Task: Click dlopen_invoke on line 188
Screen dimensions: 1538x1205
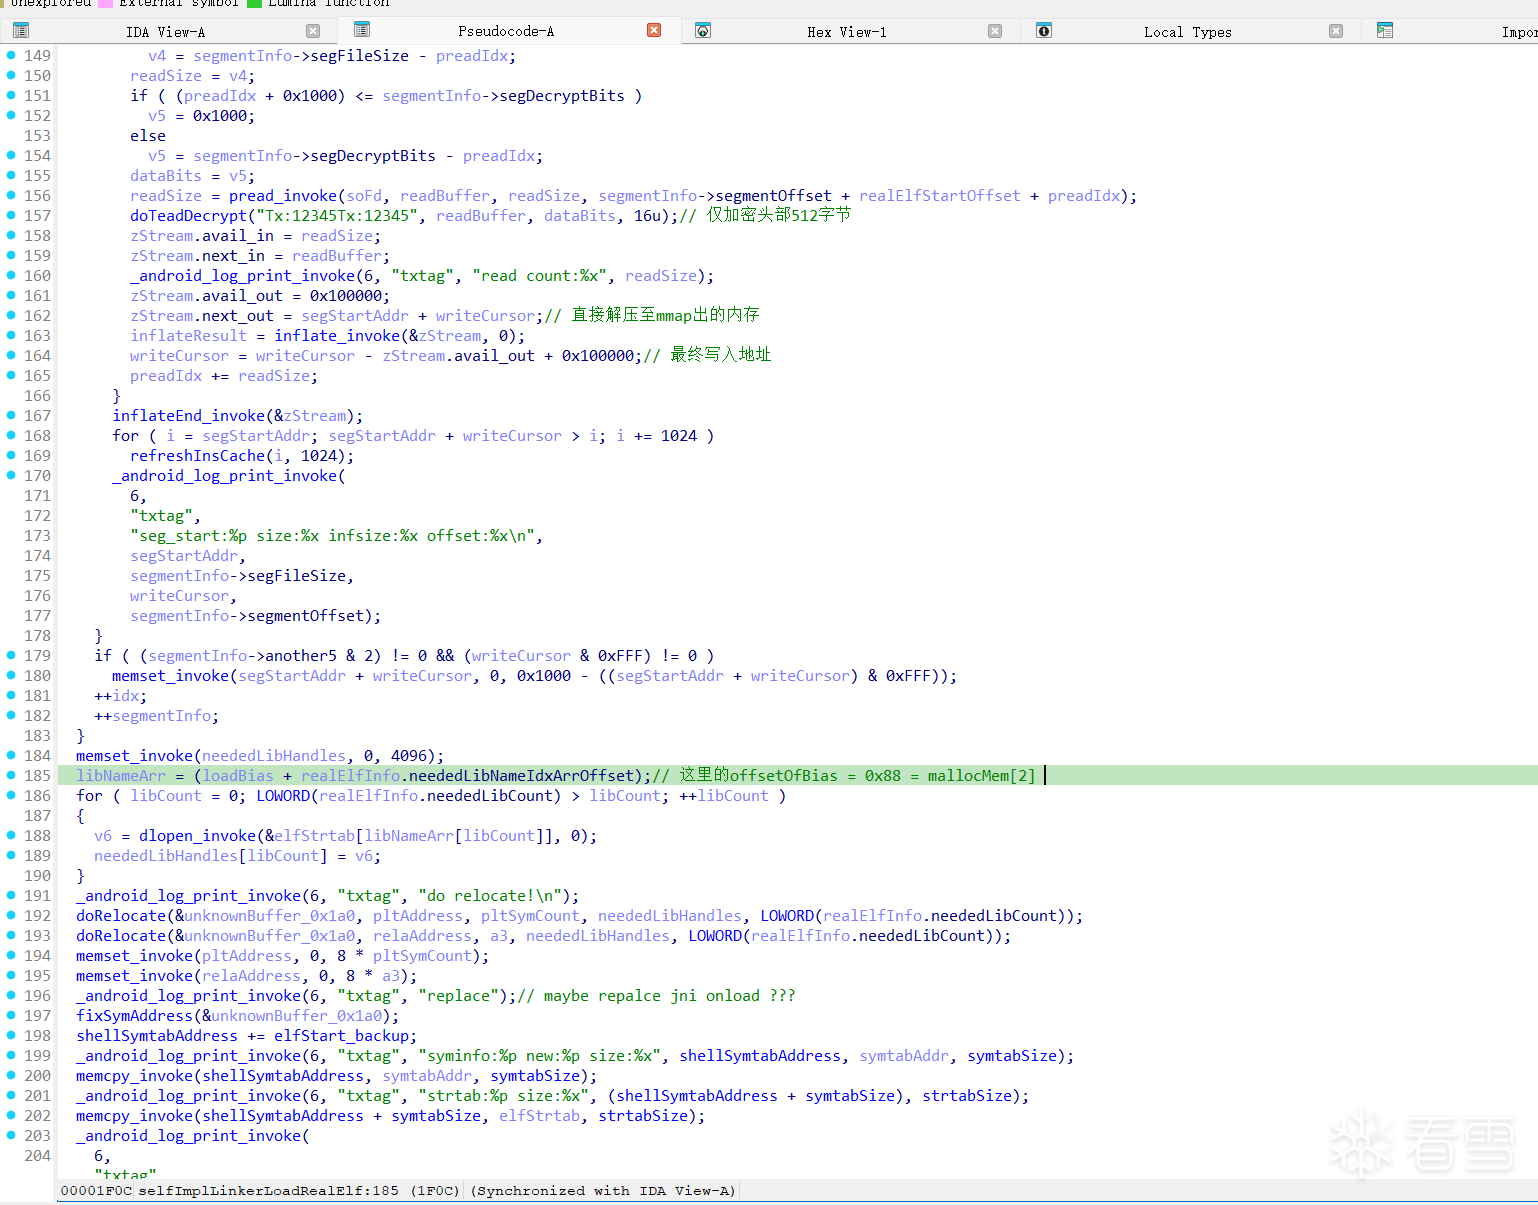Action: click(198, 836)
